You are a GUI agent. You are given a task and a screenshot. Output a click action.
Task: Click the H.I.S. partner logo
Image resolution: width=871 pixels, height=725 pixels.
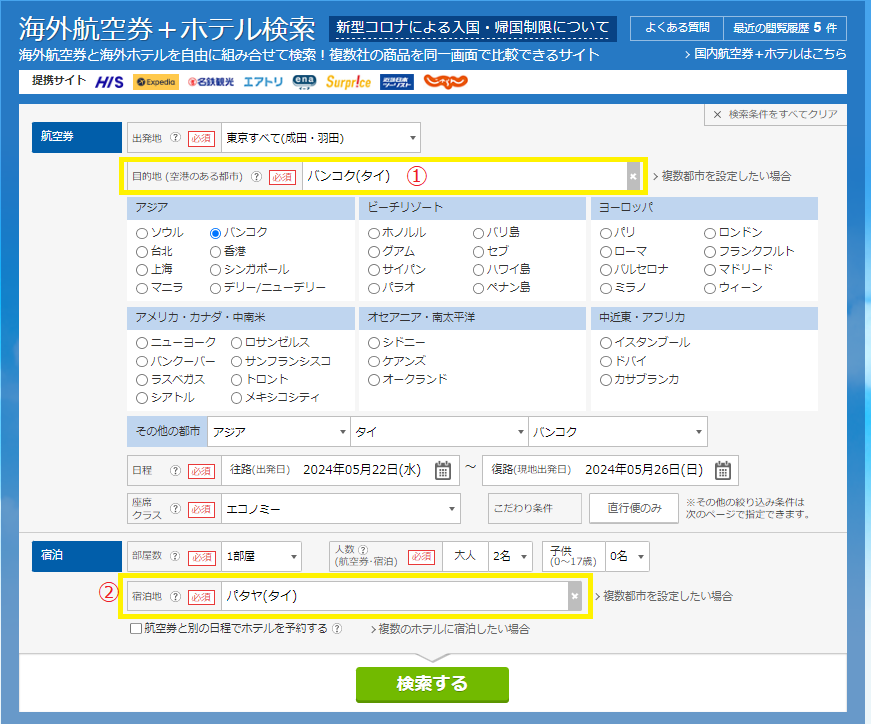pyautogui.click(x=109, y=82)
